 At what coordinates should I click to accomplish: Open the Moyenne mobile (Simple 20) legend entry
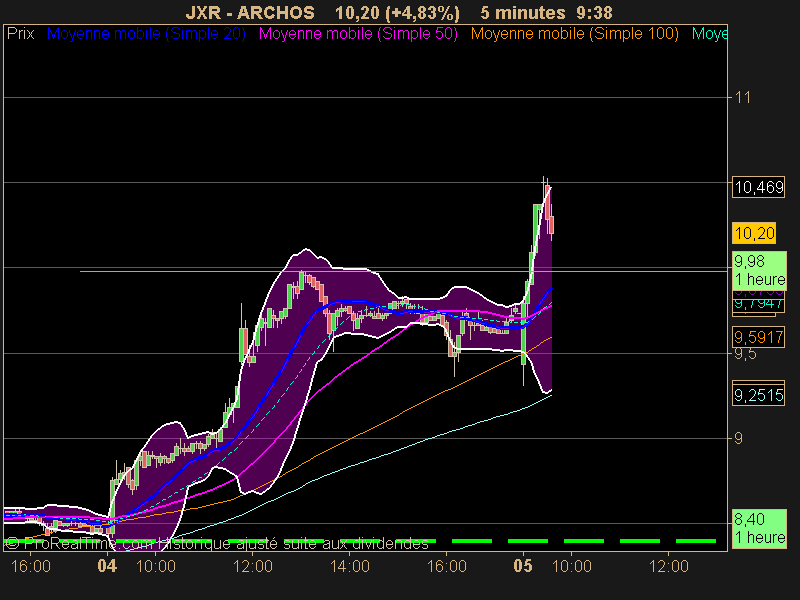[x=146, y=34]
